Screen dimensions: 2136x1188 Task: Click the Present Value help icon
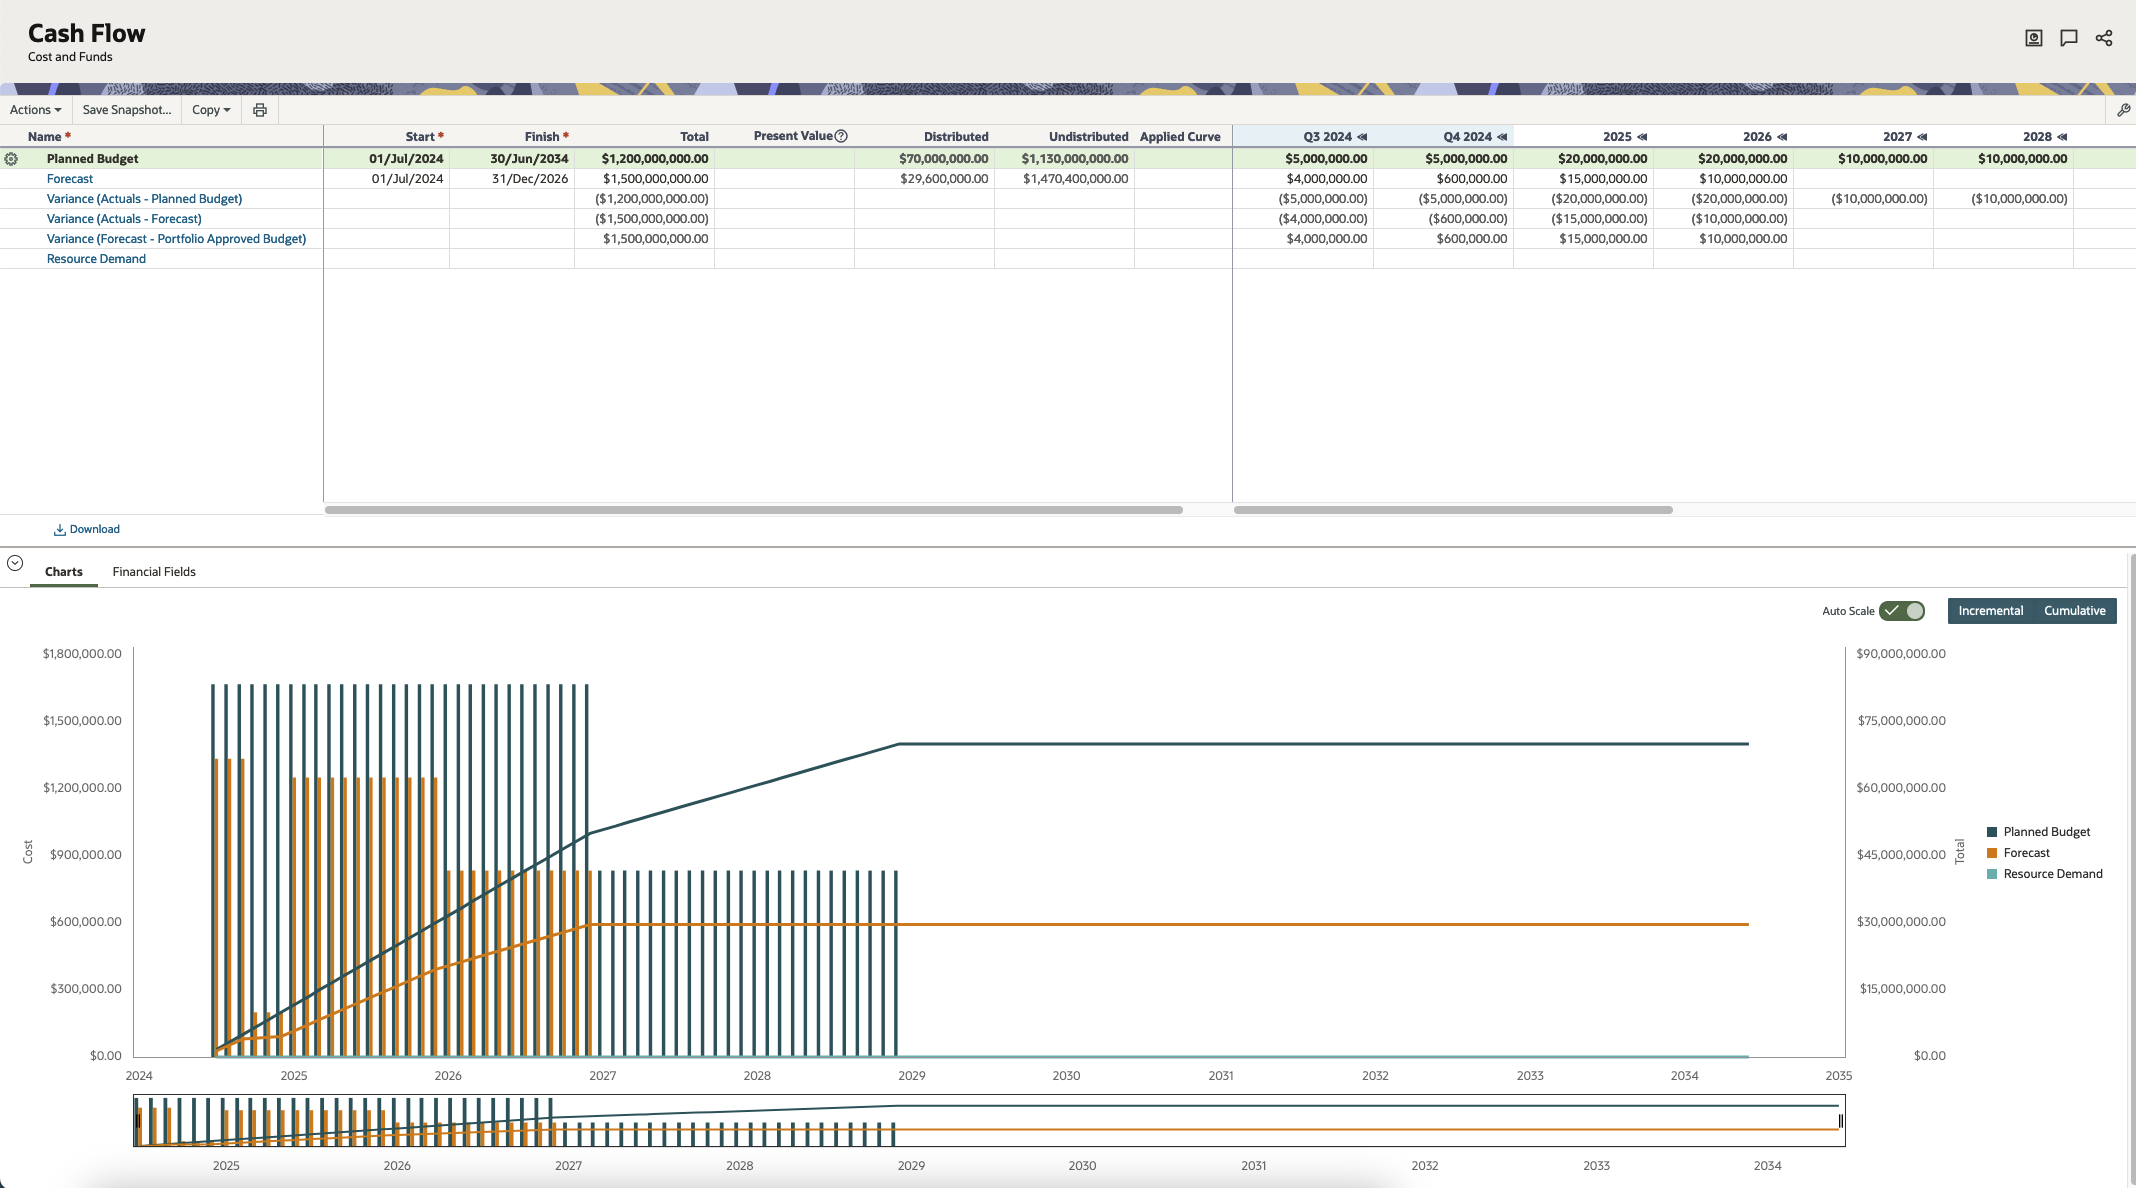841,136
